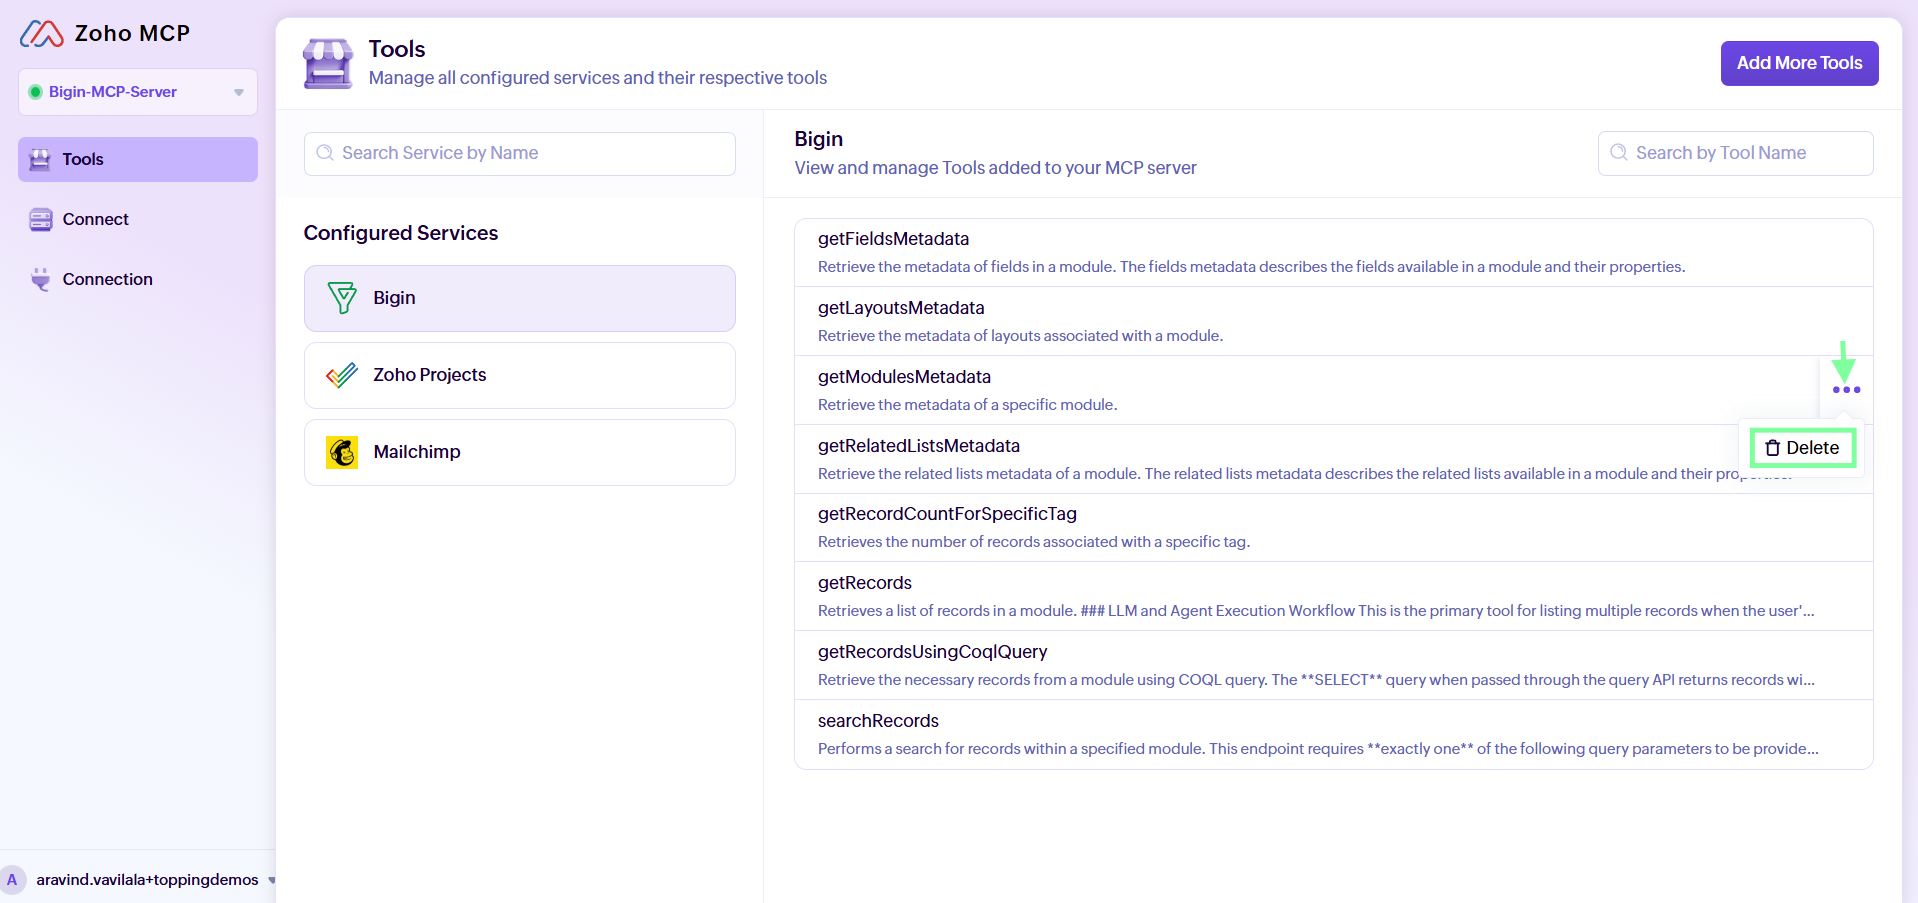Select the getRelatedListsMetadata tool name
Viewport: 1918px width, 903px height.
(x=919, y=446)
